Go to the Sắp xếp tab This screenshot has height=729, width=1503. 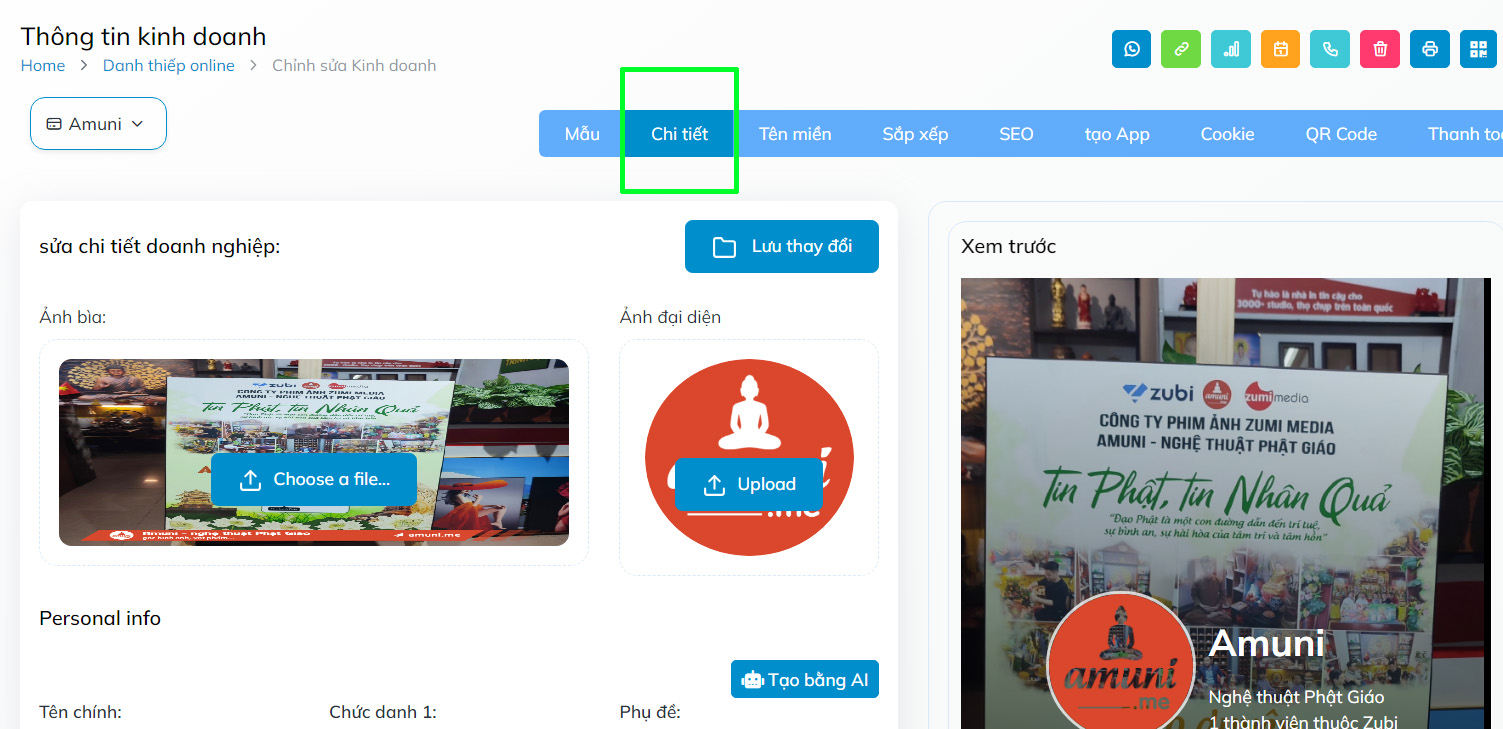(915, 134)
